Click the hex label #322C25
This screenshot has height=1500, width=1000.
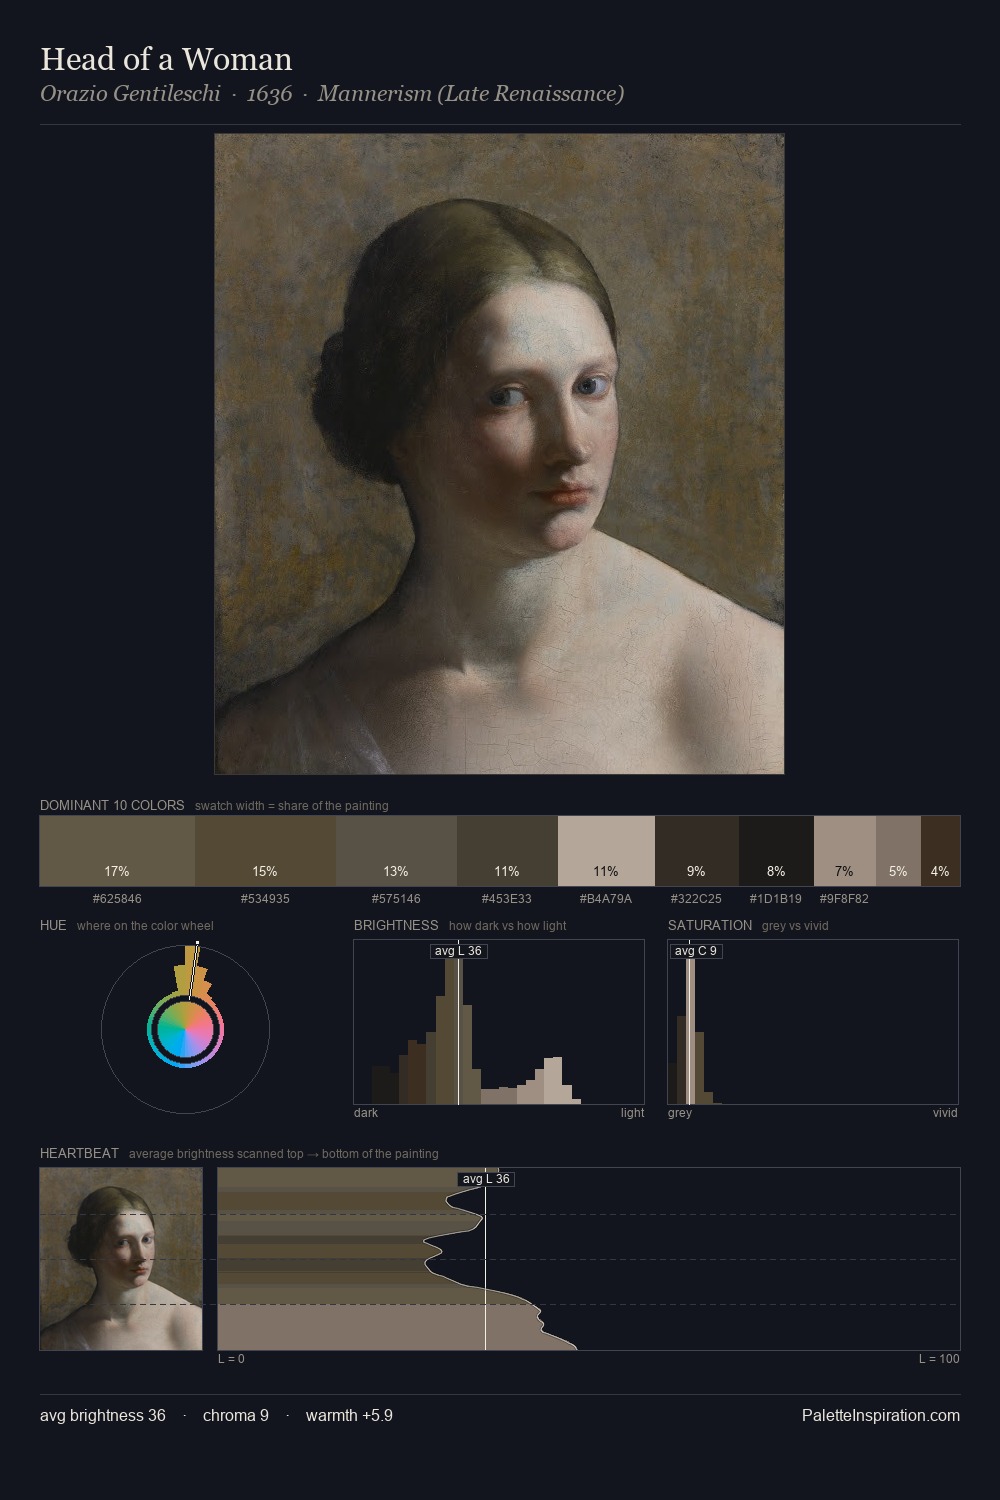pyautogui.click(x=696, y=899)
